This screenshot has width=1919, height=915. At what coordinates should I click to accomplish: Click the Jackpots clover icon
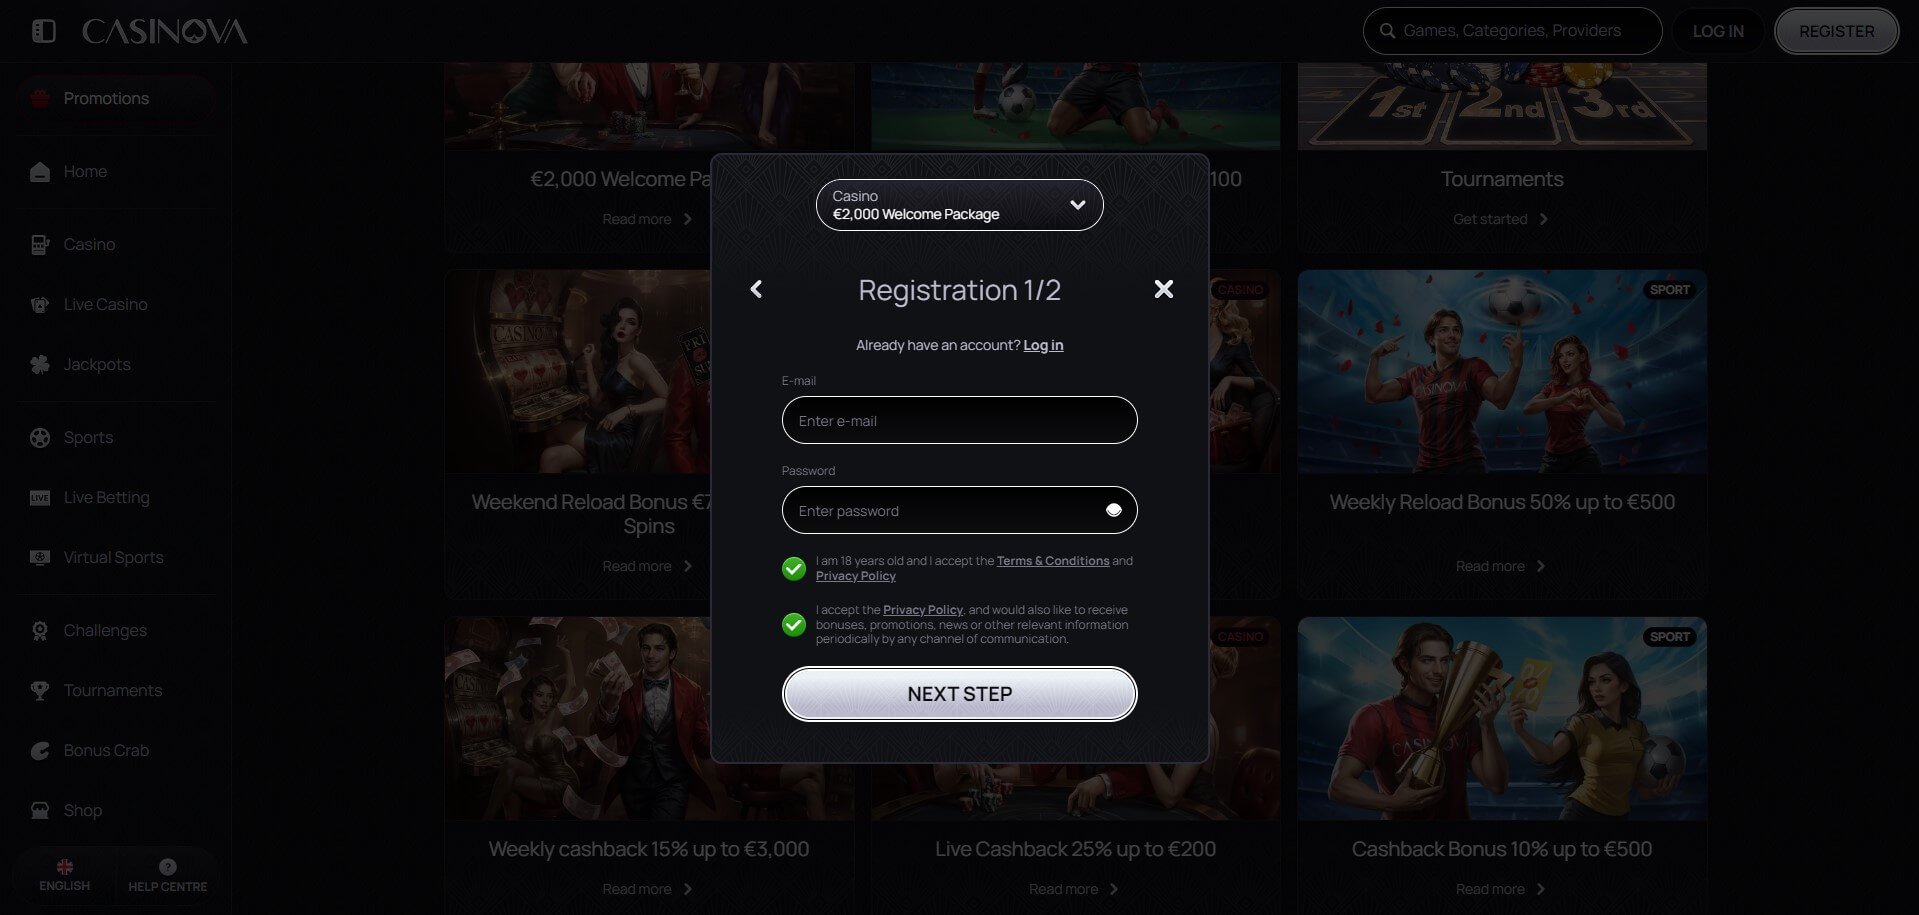(40, 364)
